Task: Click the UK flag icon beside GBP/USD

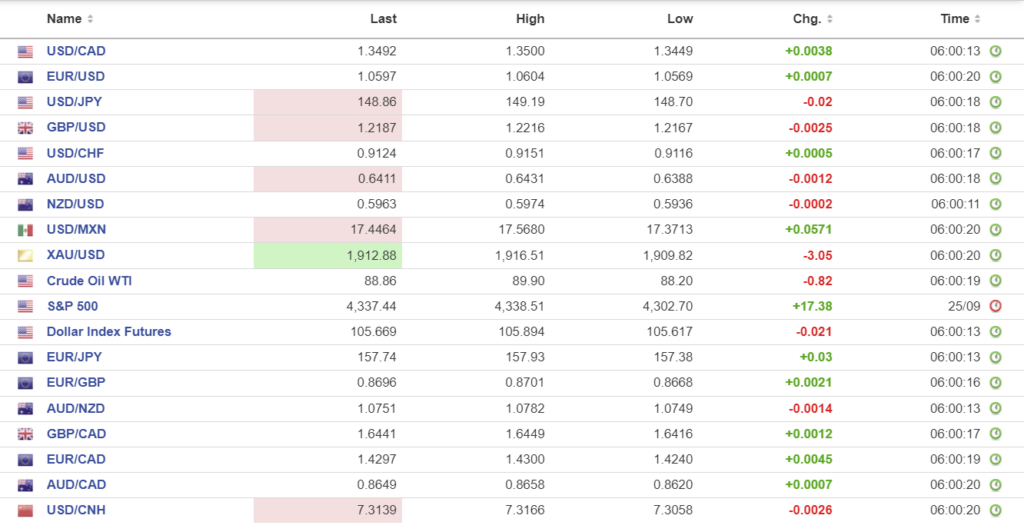Action: click(25, 128)
